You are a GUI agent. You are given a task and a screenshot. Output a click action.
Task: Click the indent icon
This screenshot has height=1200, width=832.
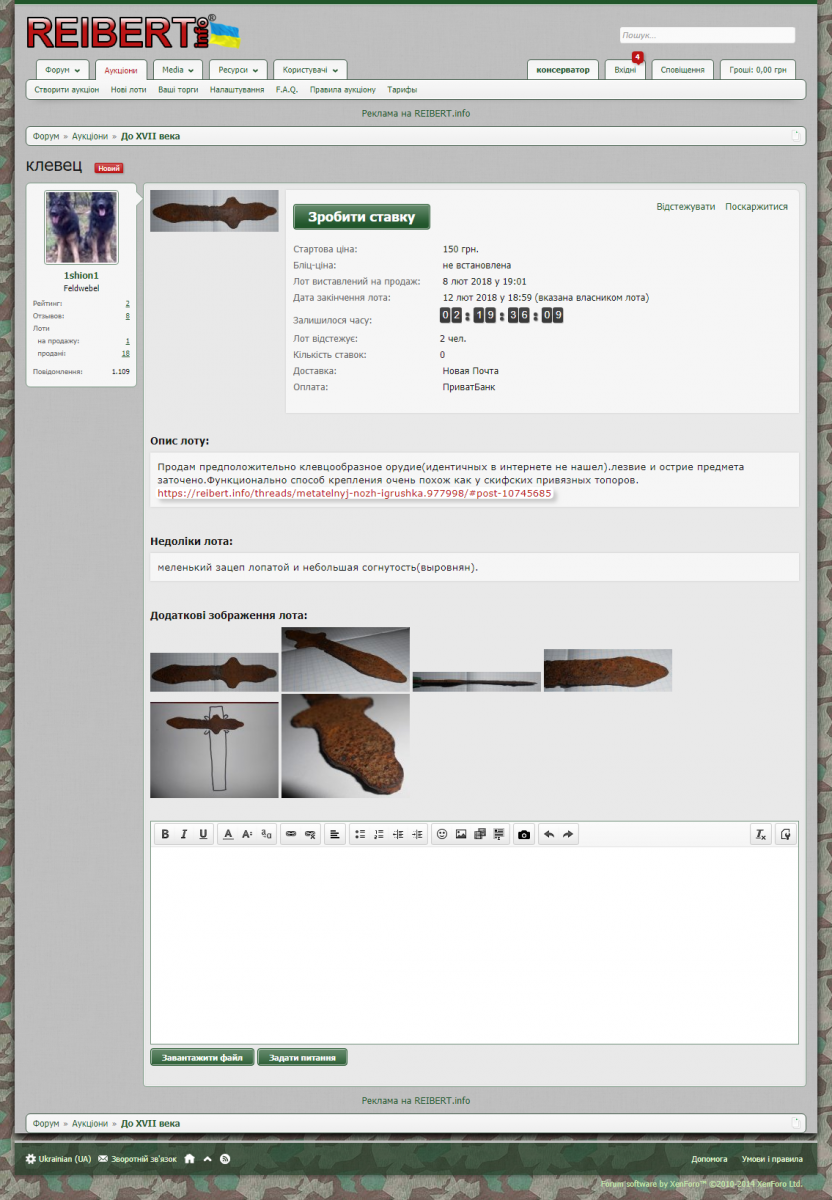coord(417,834)
